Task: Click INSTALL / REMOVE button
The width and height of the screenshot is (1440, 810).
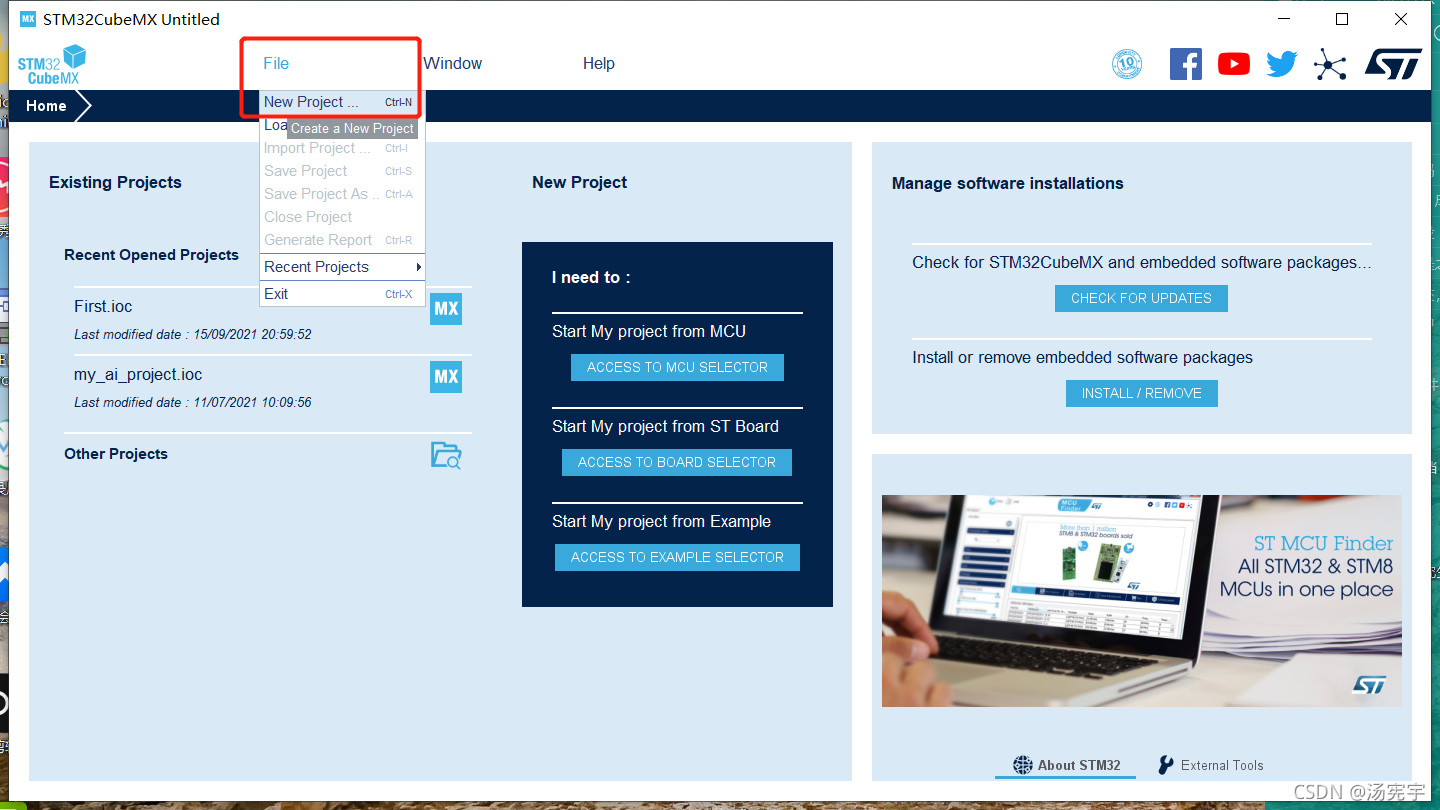Action: (x=1141, y=393)
